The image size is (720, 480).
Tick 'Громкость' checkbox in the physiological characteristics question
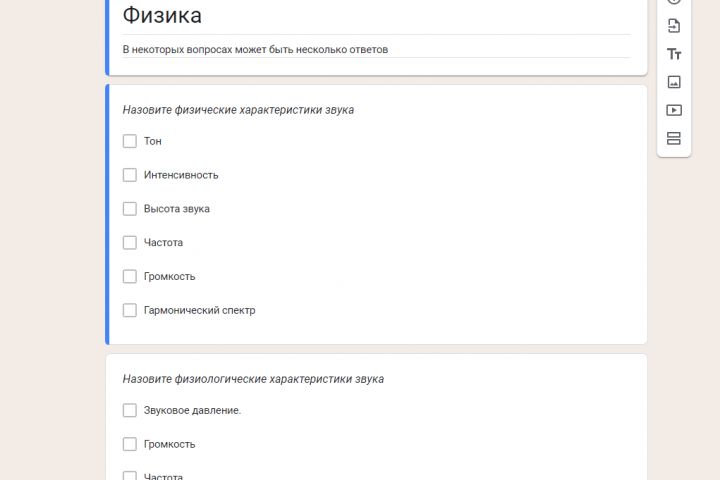pyautogui.click(x=130, y=444)
